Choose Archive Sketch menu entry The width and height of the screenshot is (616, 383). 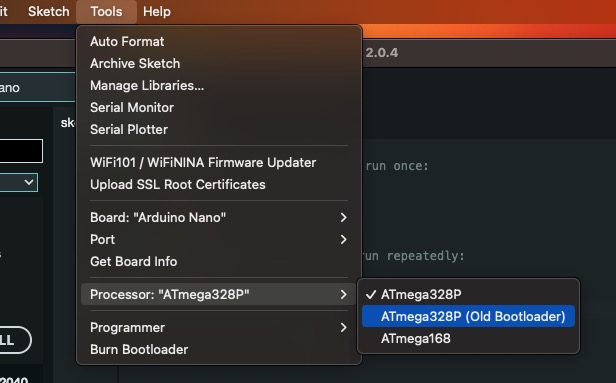pos(219,64)
